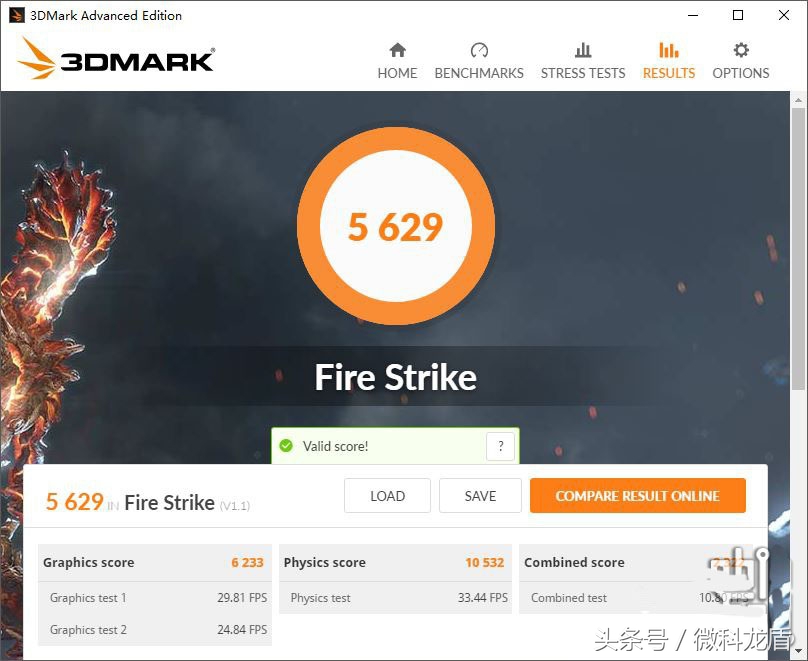Click the 3DMark logo in header
The height and width of the screenshot is (661, 808).
click(116, 58)
